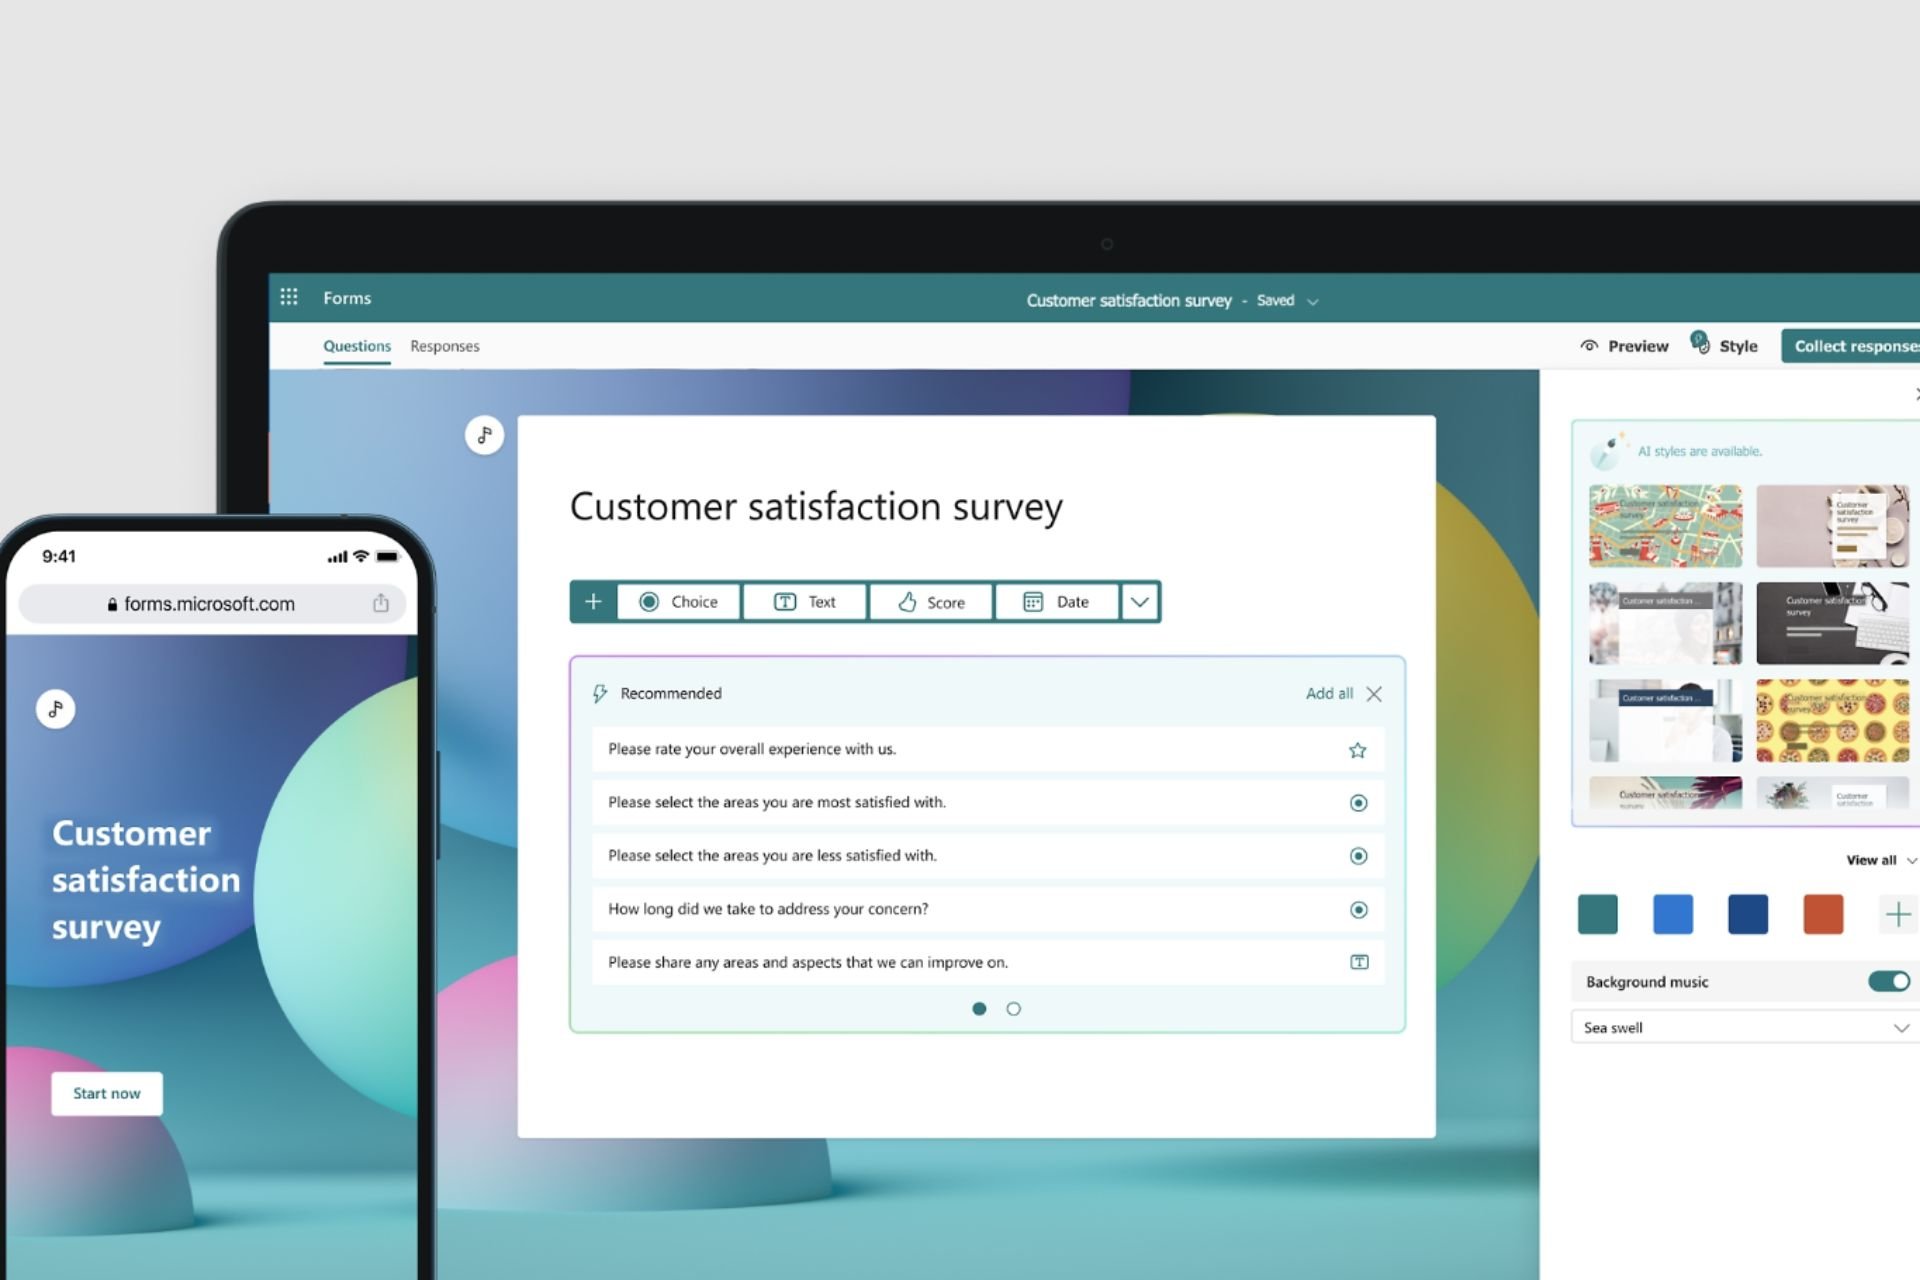Tap the music note icon on phone preview
This screenshot has height=1280, width=1920.
click(x=56, y=709)
